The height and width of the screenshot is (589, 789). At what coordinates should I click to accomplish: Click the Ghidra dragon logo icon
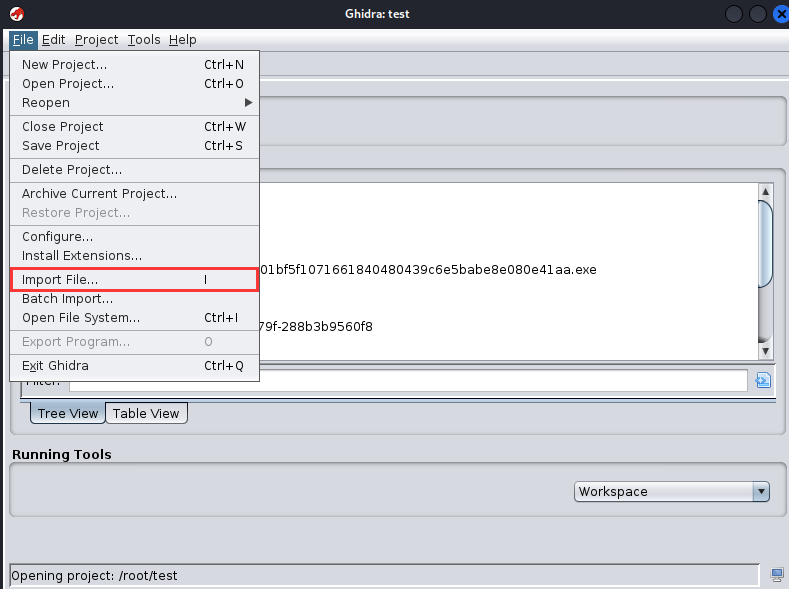[x=17, y=14]
